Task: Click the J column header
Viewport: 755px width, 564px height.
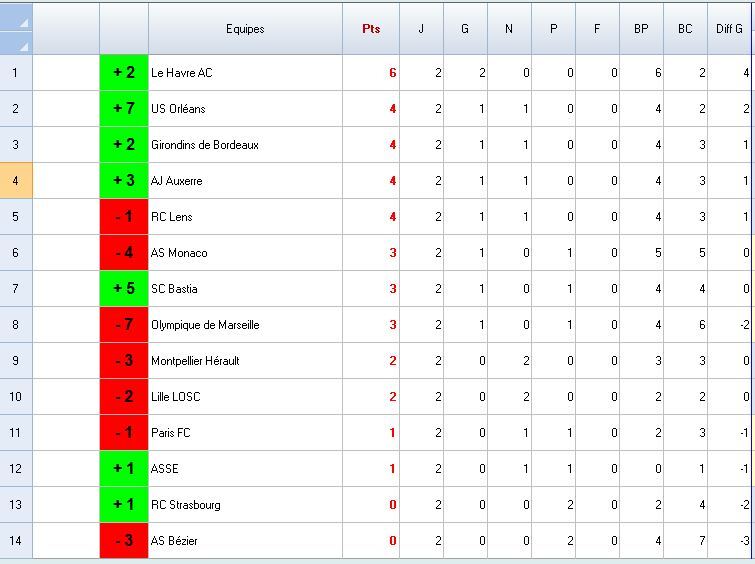Action: pyautogui.click(x=421, y=29)
